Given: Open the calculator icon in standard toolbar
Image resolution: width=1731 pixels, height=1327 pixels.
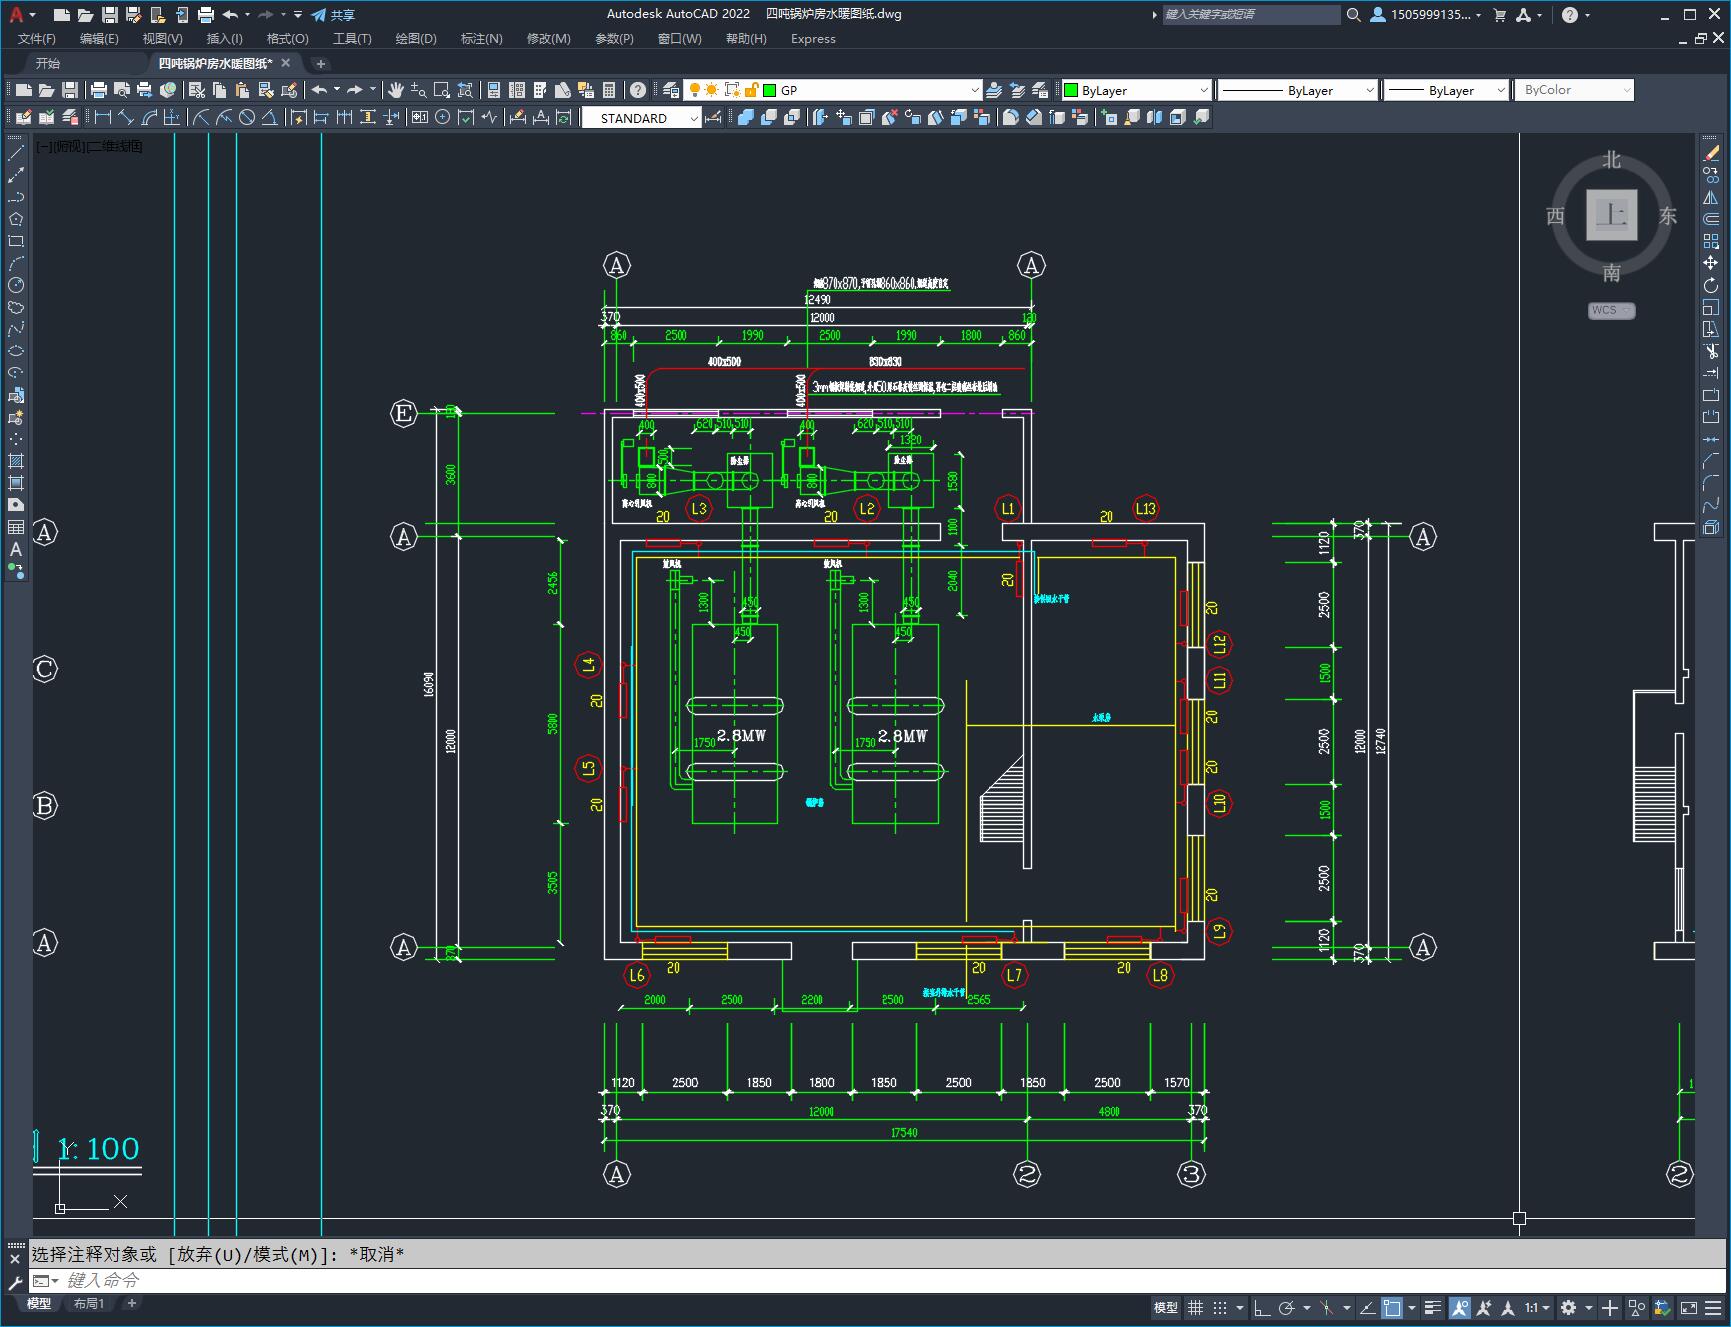Looking at the screenshot, I should click(609, 90).
